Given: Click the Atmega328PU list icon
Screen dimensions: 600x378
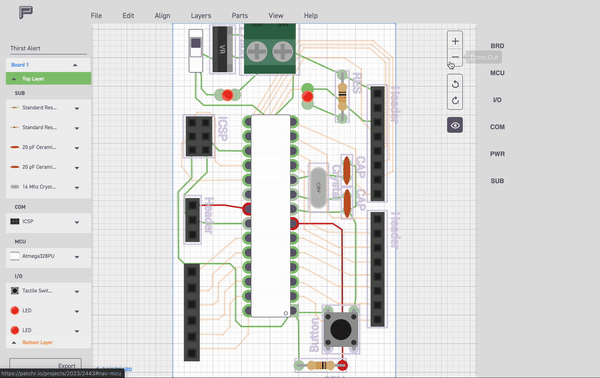Looking at the screenshot, I should click(x=15, y=256).
